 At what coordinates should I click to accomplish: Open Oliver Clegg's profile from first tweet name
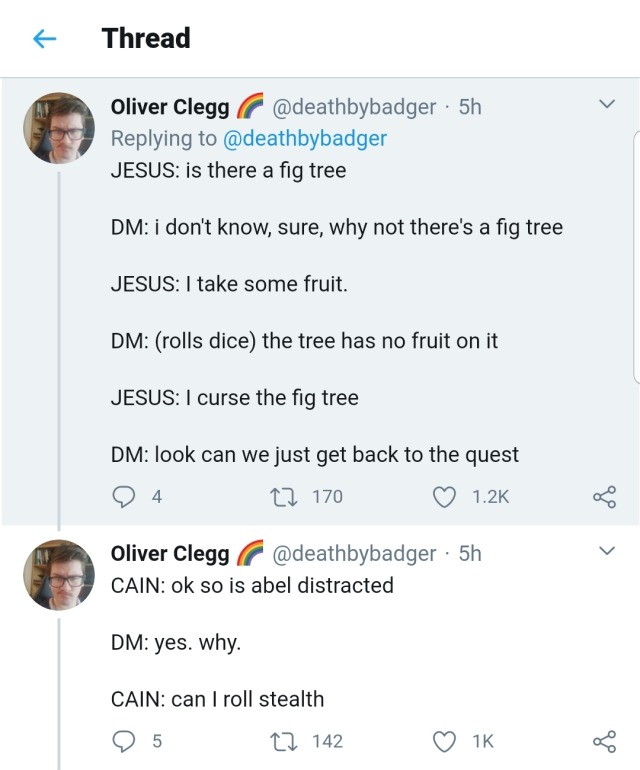pos(169,107)
